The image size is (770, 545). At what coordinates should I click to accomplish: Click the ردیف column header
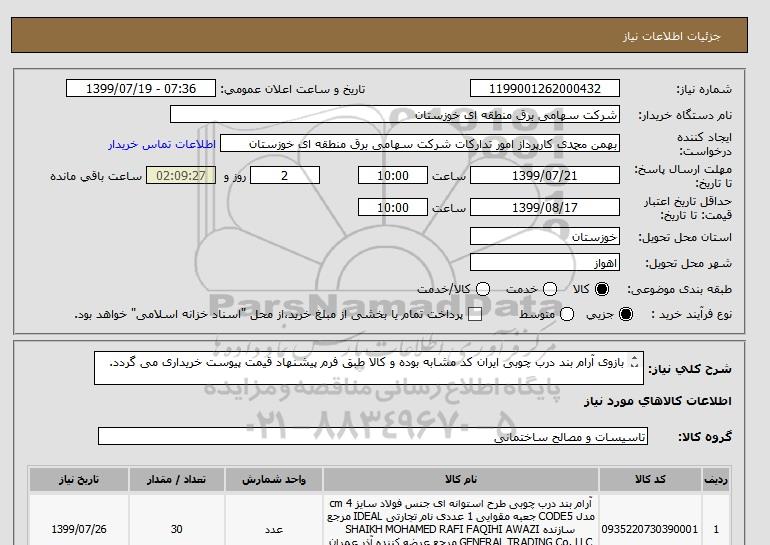point(716,479)
